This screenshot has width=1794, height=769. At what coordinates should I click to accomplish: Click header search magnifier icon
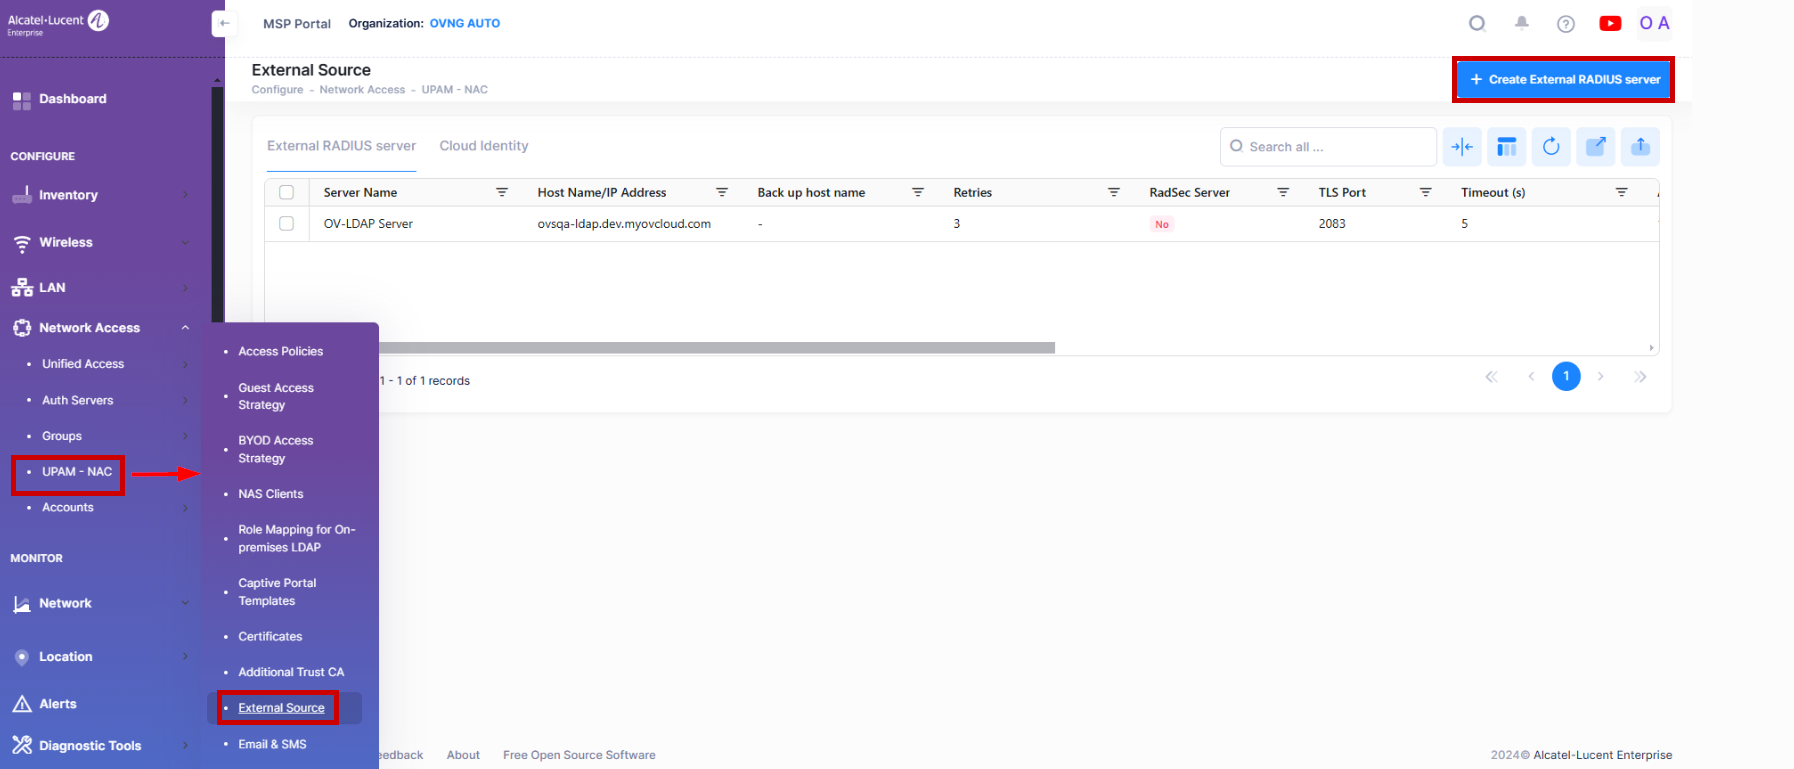[1477, 23]
